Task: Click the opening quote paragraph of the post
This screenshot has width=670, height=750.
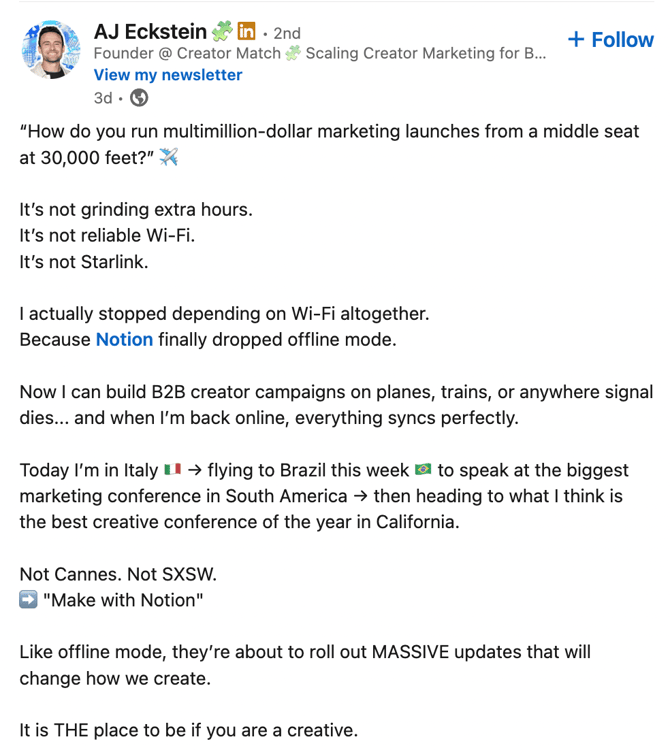Action: (329, 144)
